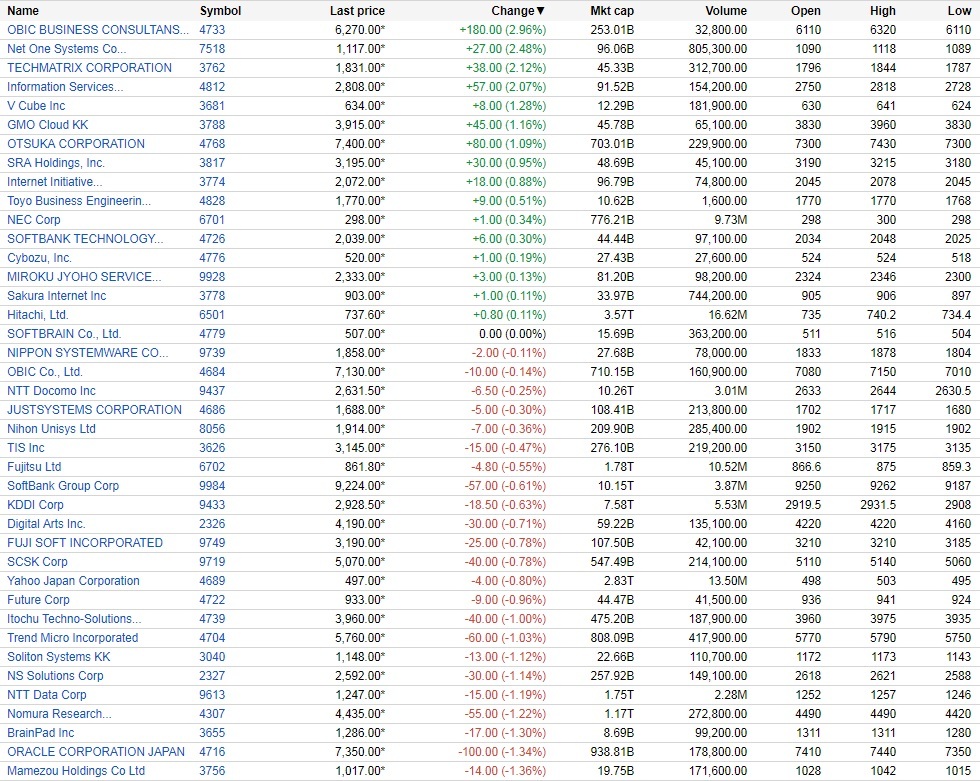Open NEC Corp link

pyautogui.click(x=34, y=220)
